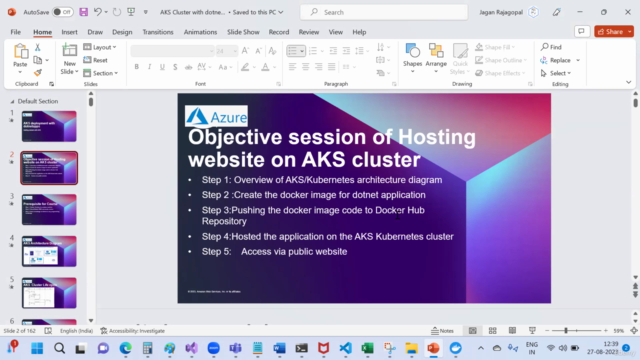Viewport: 640px width, 360px height.
Task: Increase font size icon
Action: [x=245, y=51]
